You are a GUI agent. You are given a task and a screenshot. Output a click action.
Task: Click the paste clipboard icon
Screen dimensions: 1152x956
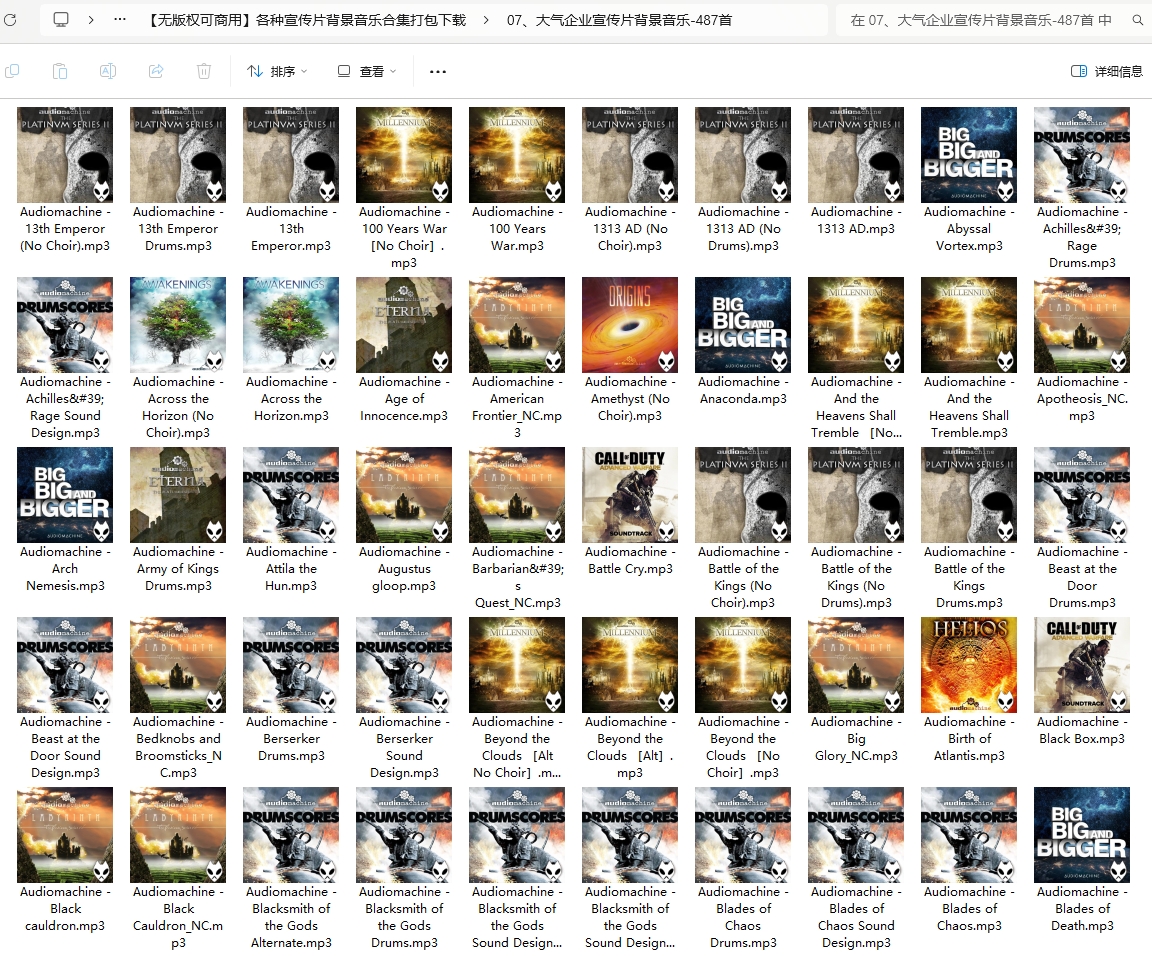[x=60, y=71]
